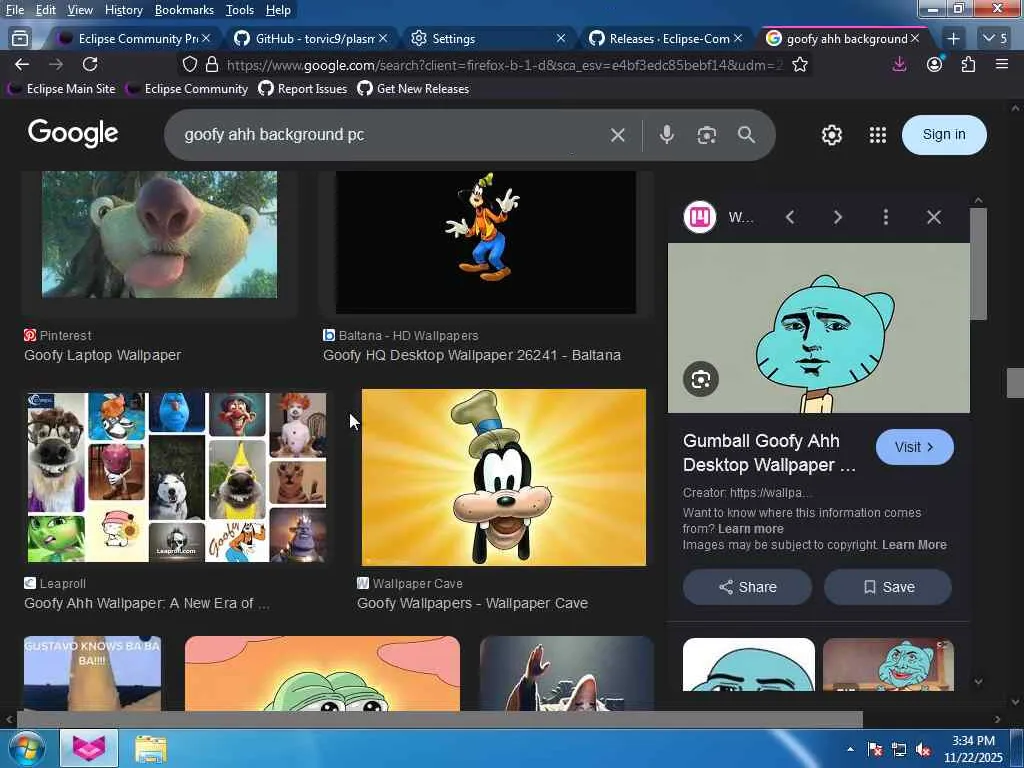Click the large Gumball preview image
Screen dimensions: 1024x768
(818, 328)
